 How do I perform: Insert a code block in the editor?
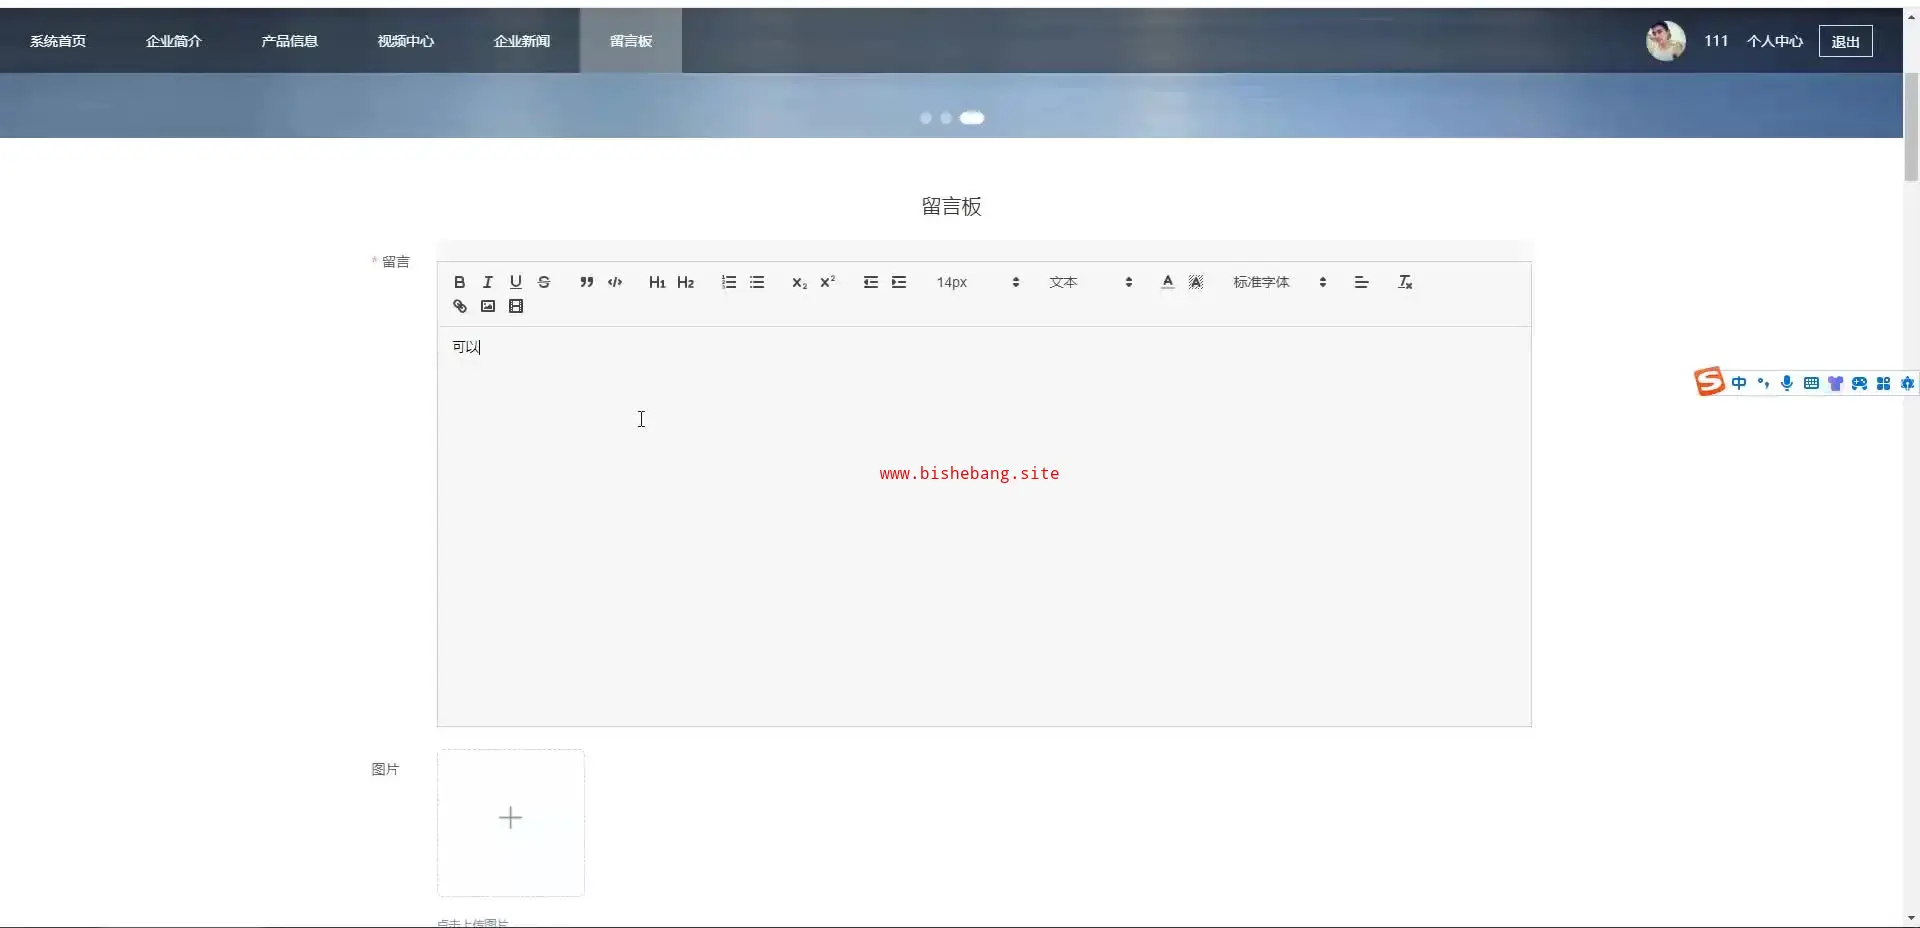click(615, 282)
